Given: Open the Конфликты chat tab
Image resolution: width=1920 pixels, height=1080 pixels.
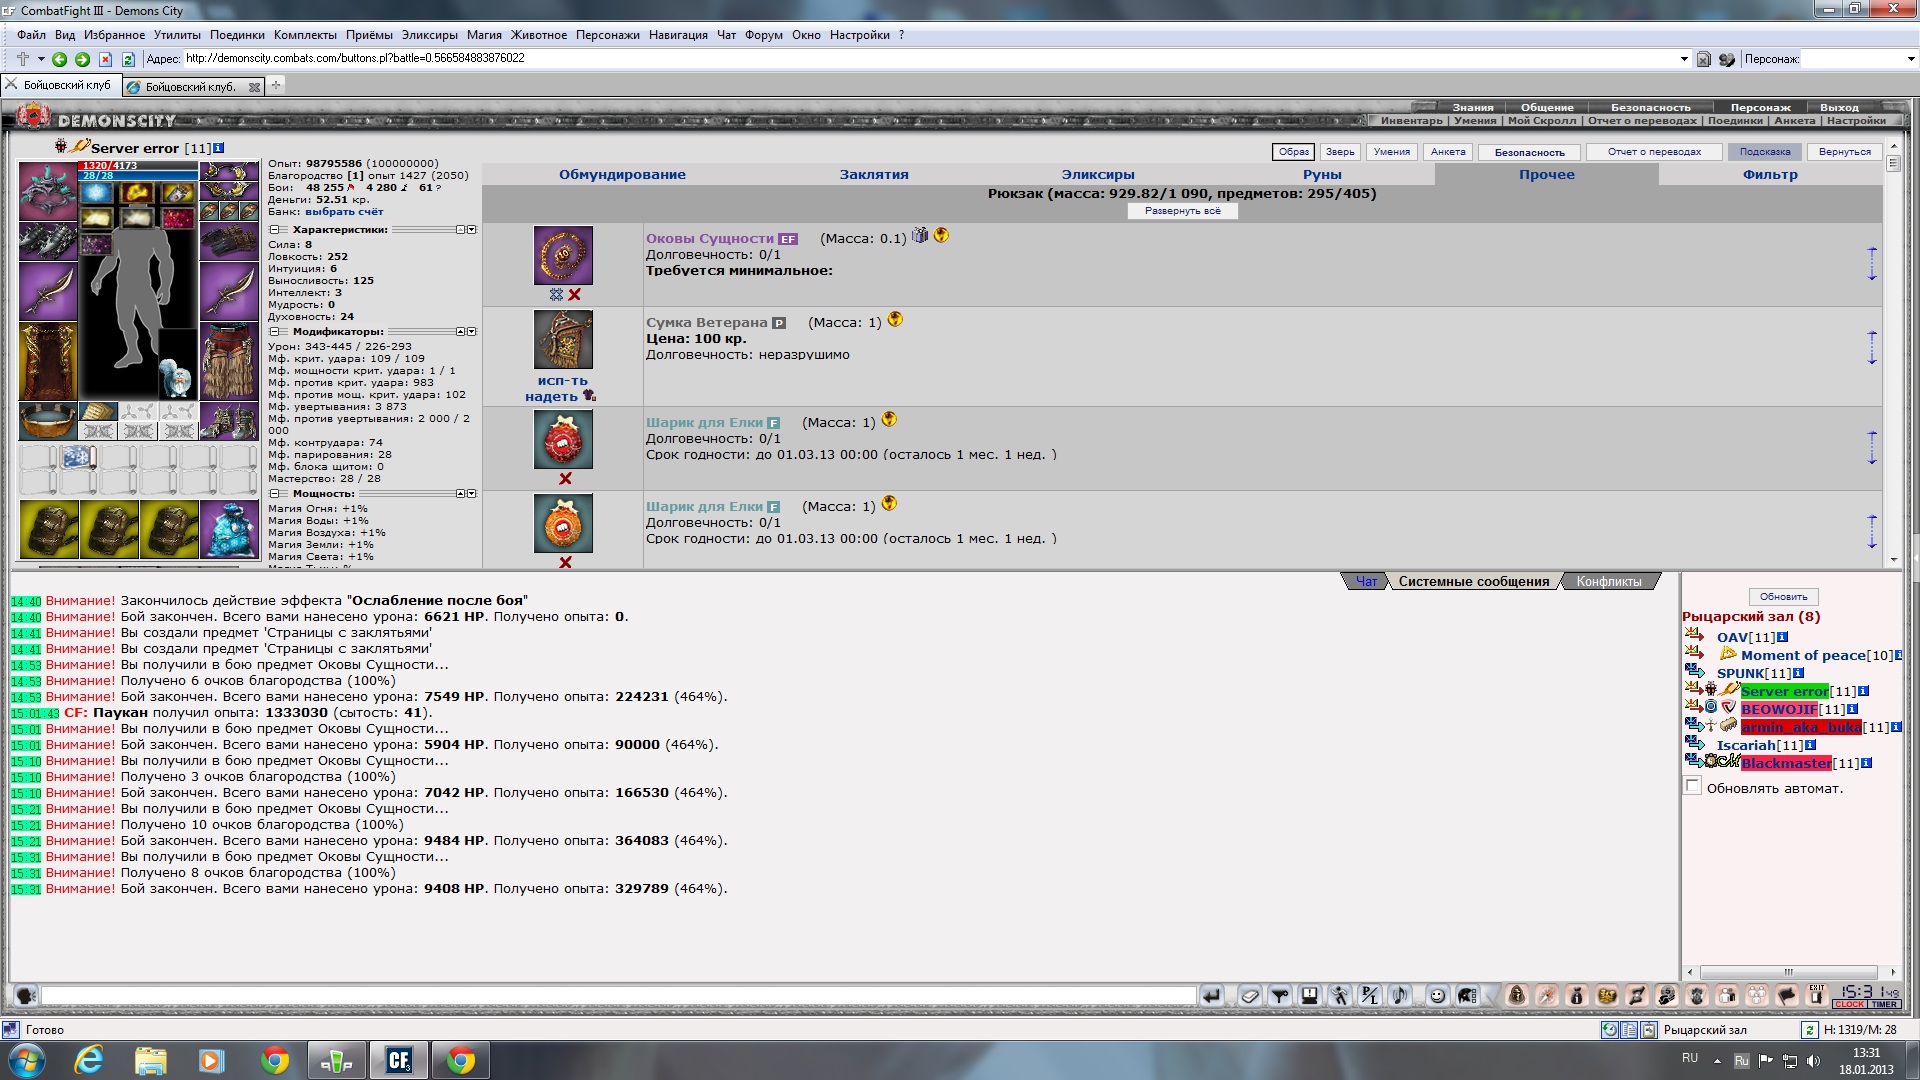Looking at the screenshot, I should (x=1609, y=582).
